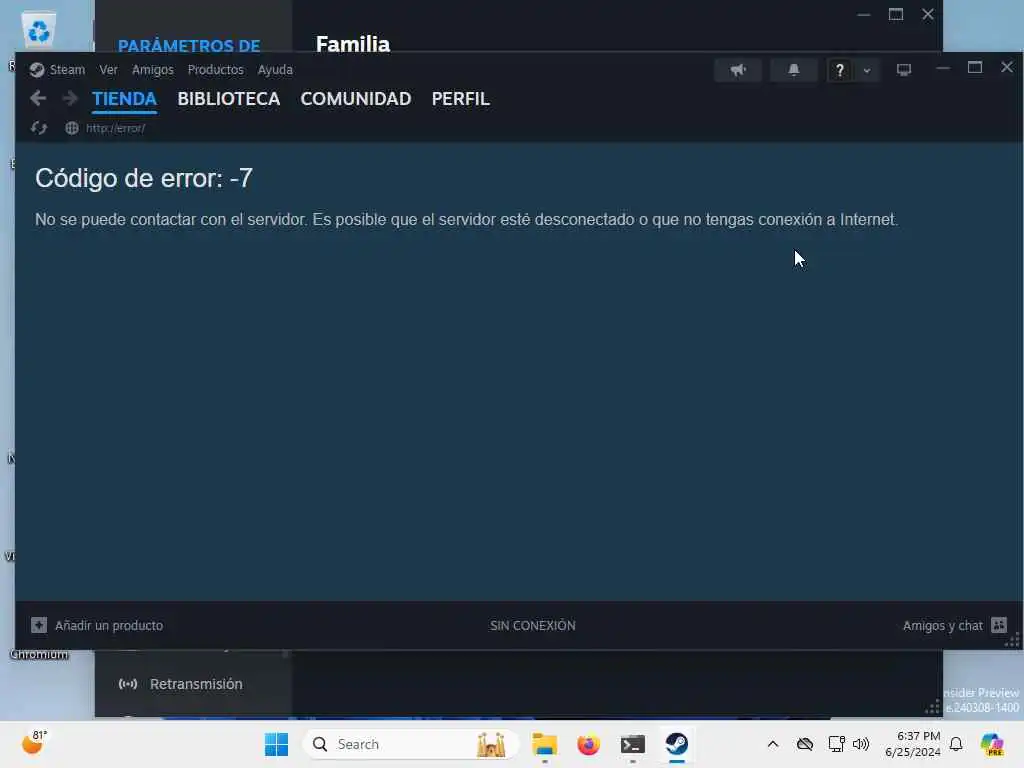
Task: Close the Steam window
Action: [1006, 67]
